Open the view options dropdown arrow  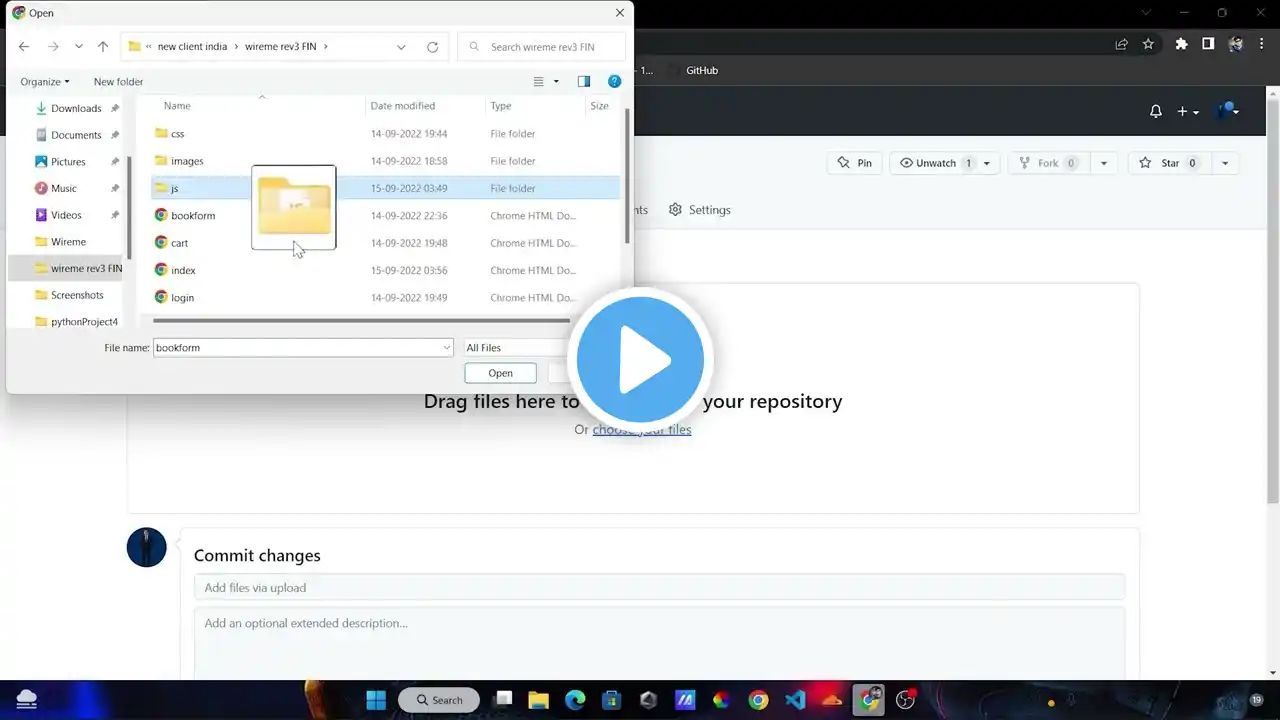coord(556,82)
